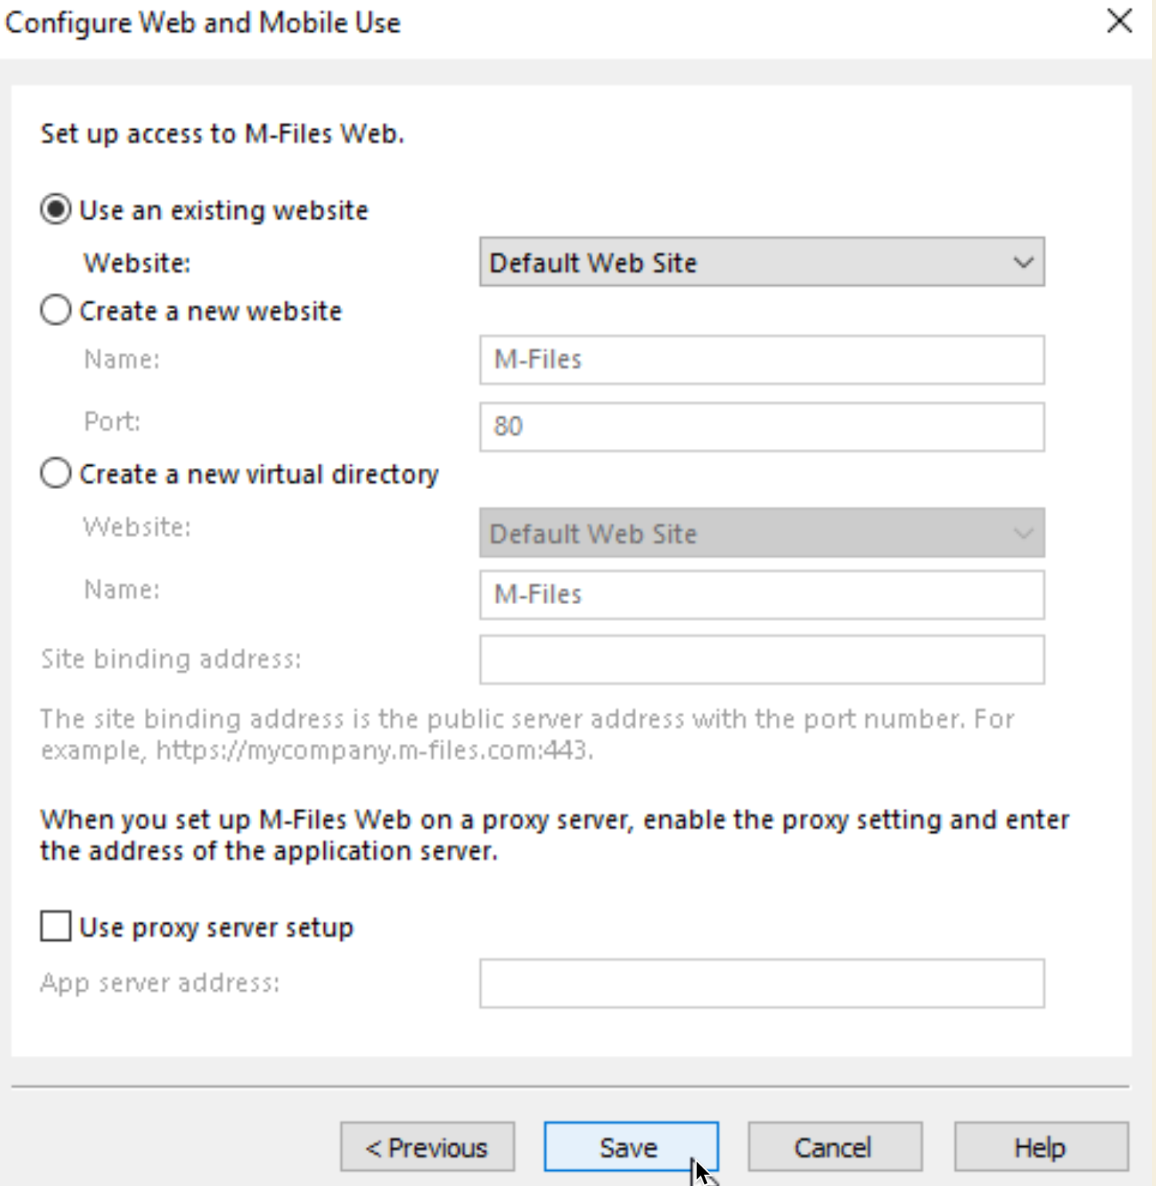
Task: Expand the virtual directory Website dropdown
Action: pyautogui.click(x=762, y=533)
